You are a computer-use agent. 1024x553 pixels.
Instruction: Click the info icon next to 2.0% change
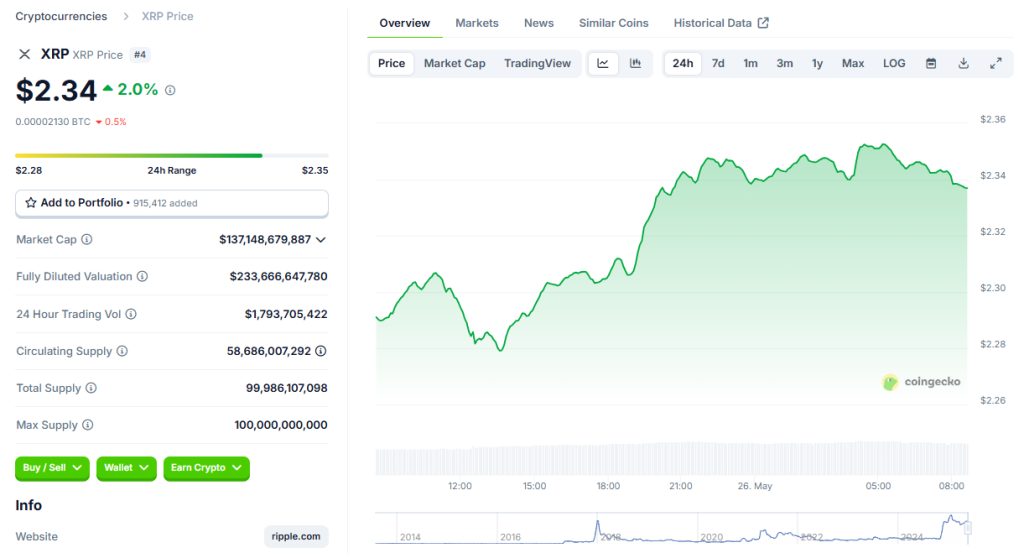[x=170, y=90]
